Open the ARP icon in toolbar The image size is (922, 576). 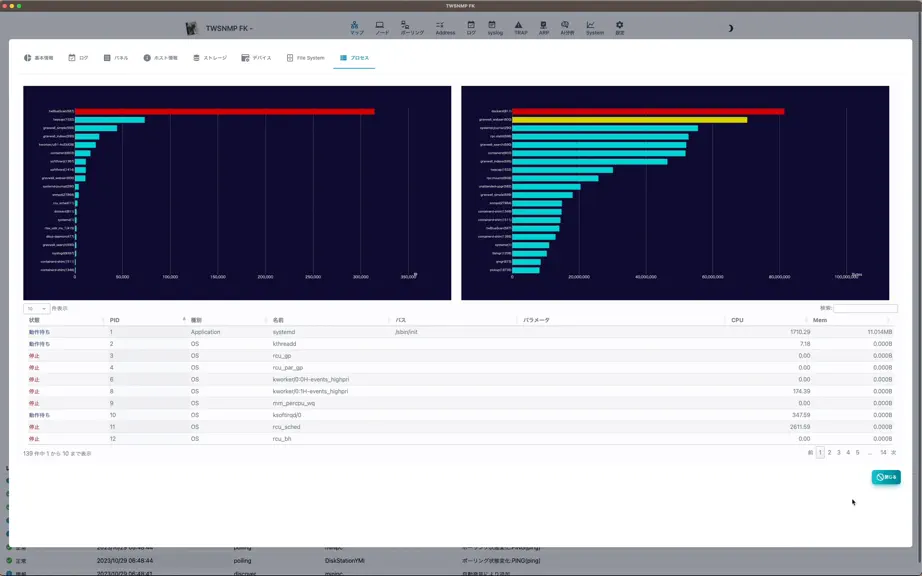pos(543,28)
